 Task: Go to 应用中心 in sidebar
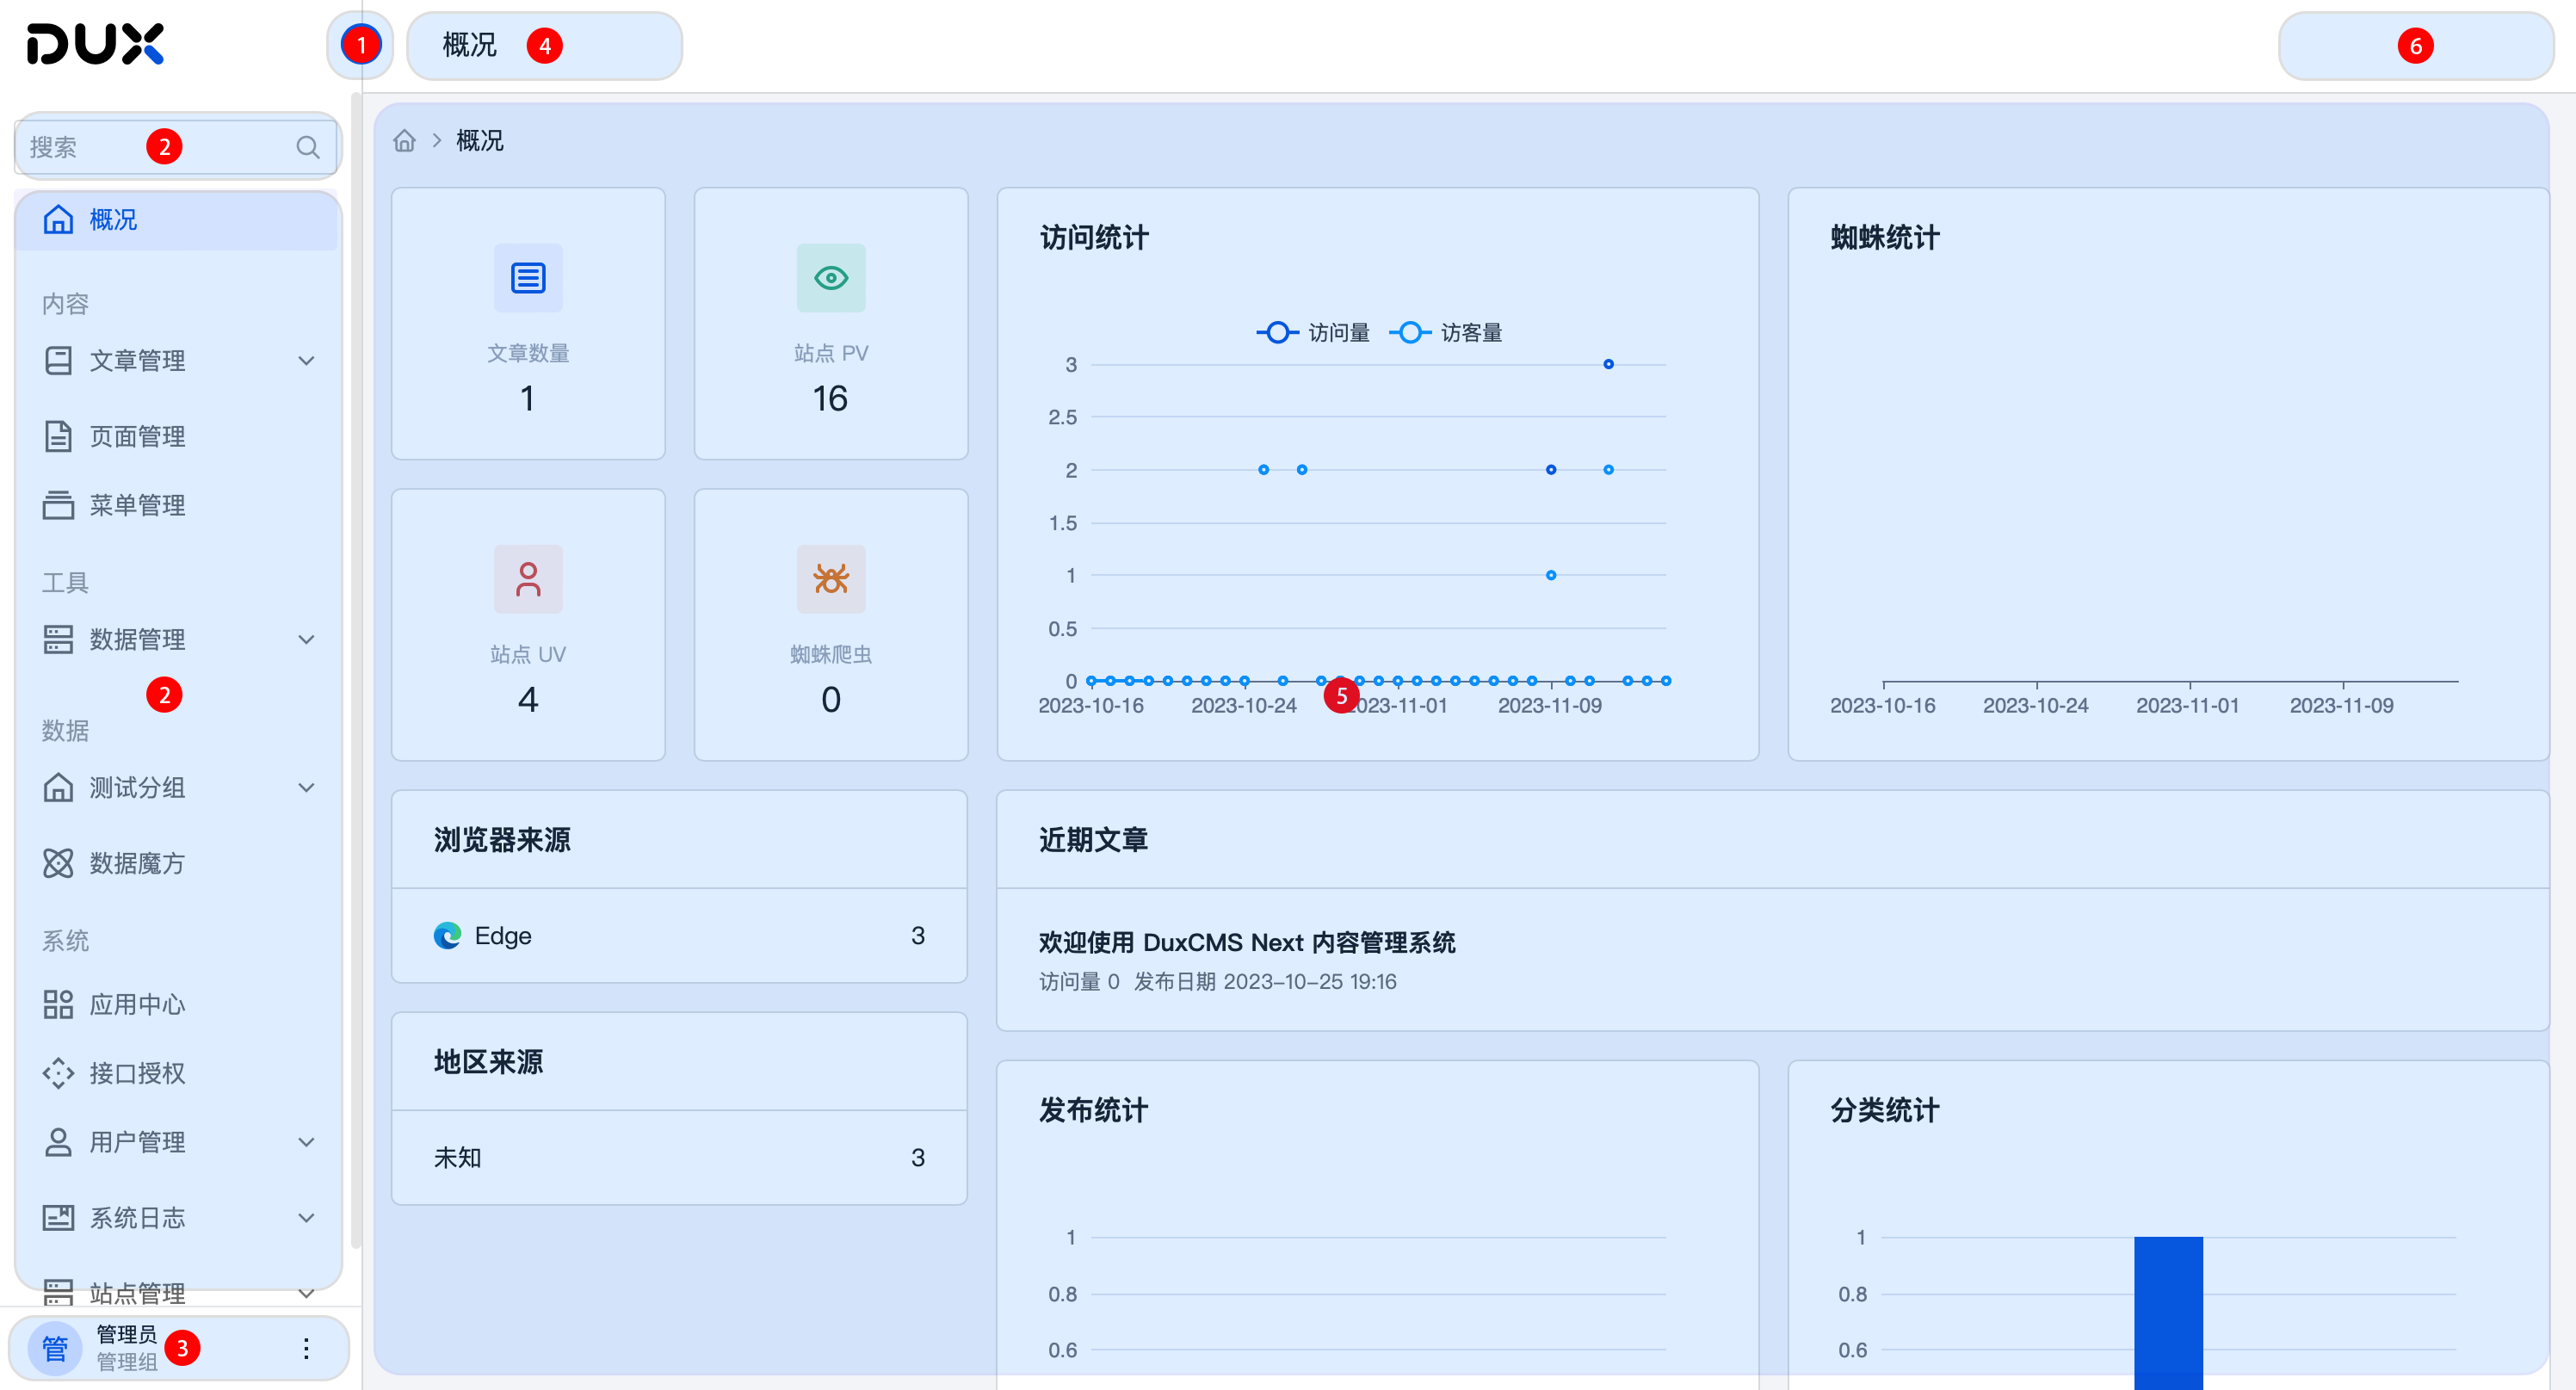137,1005
